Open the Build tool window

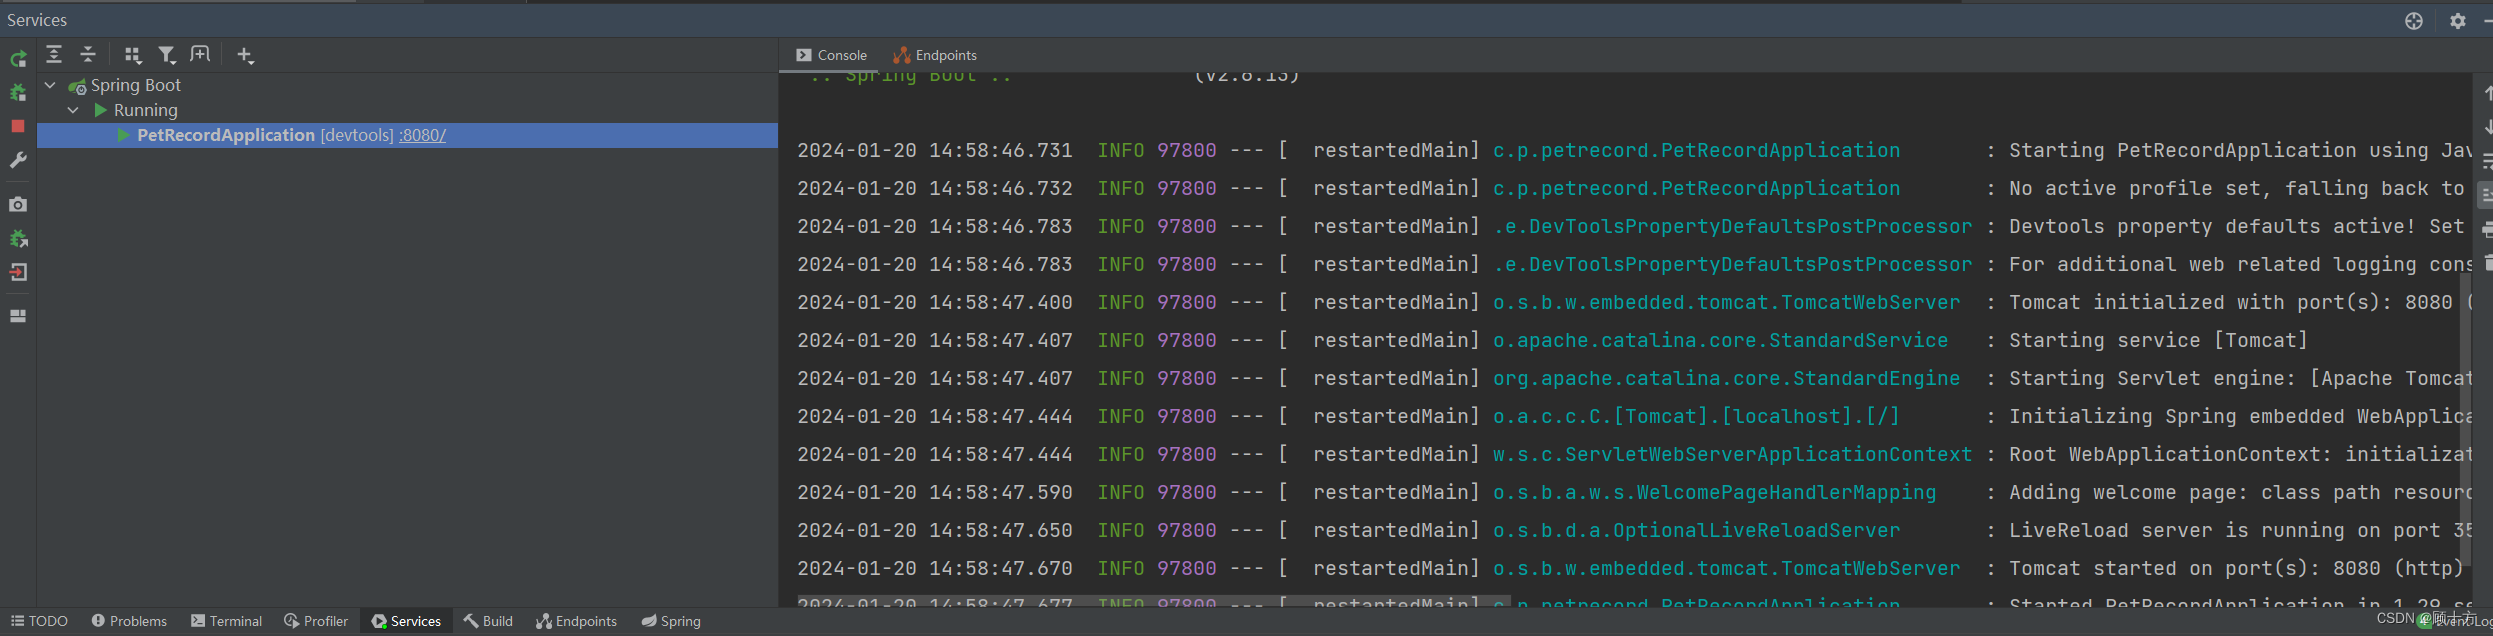point(488,621)
